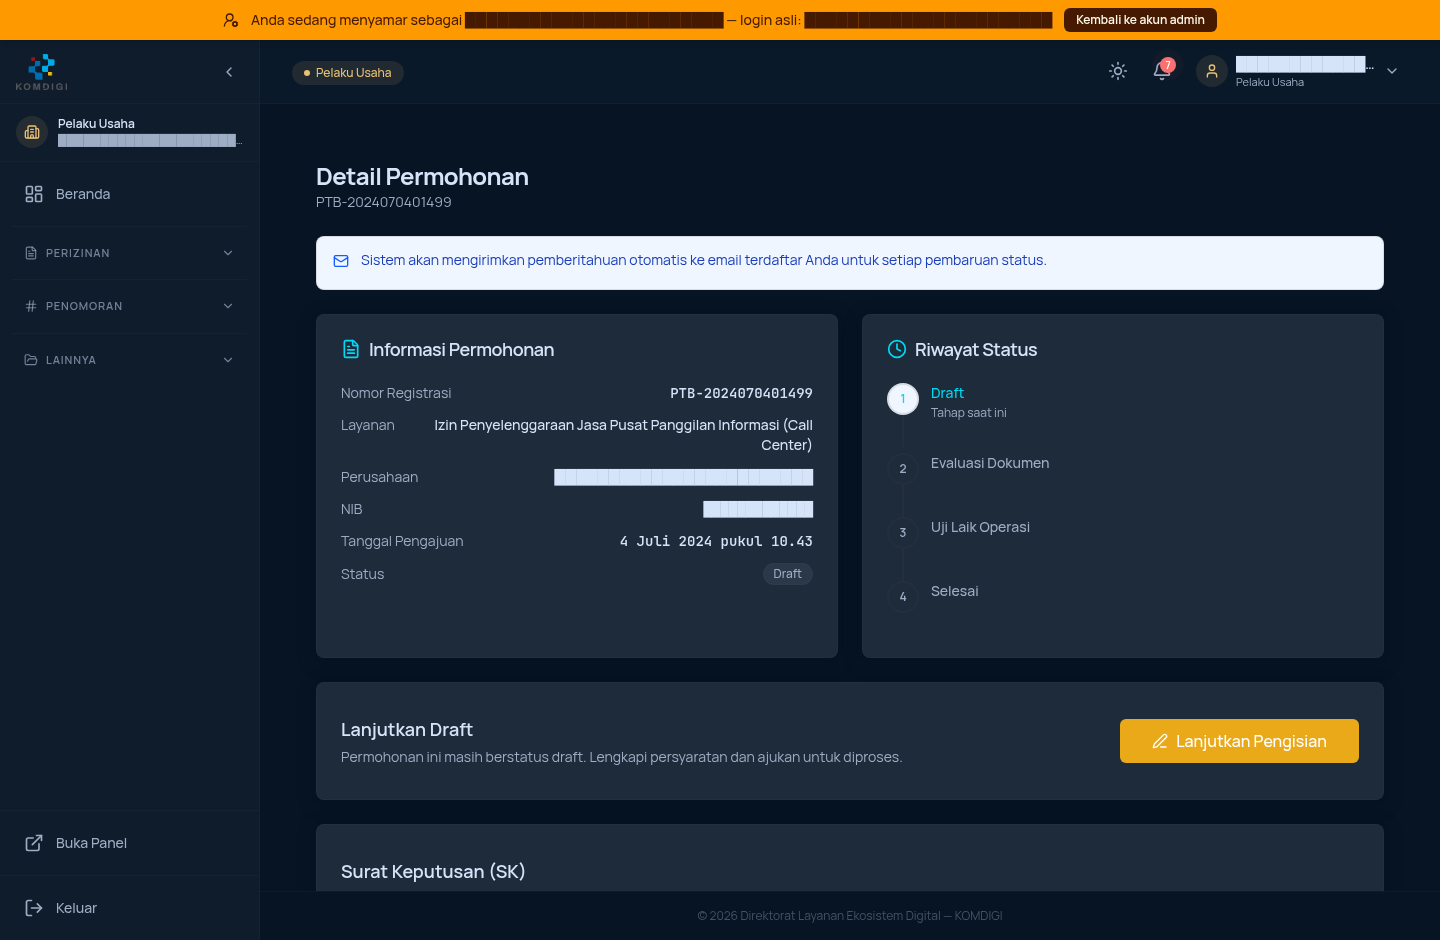Open the notifications bell
1440x940 pixels.
pyautogui.click(x=1162, y=71)
